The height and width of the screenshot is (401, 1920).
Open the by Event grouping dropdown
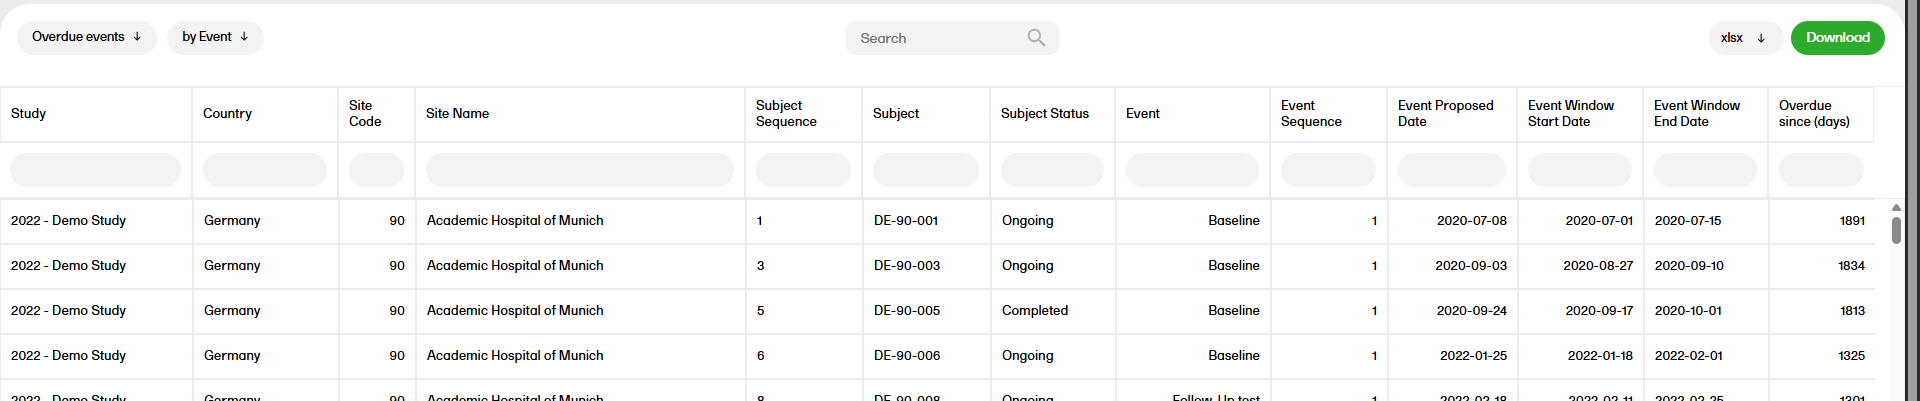(215, 37)
